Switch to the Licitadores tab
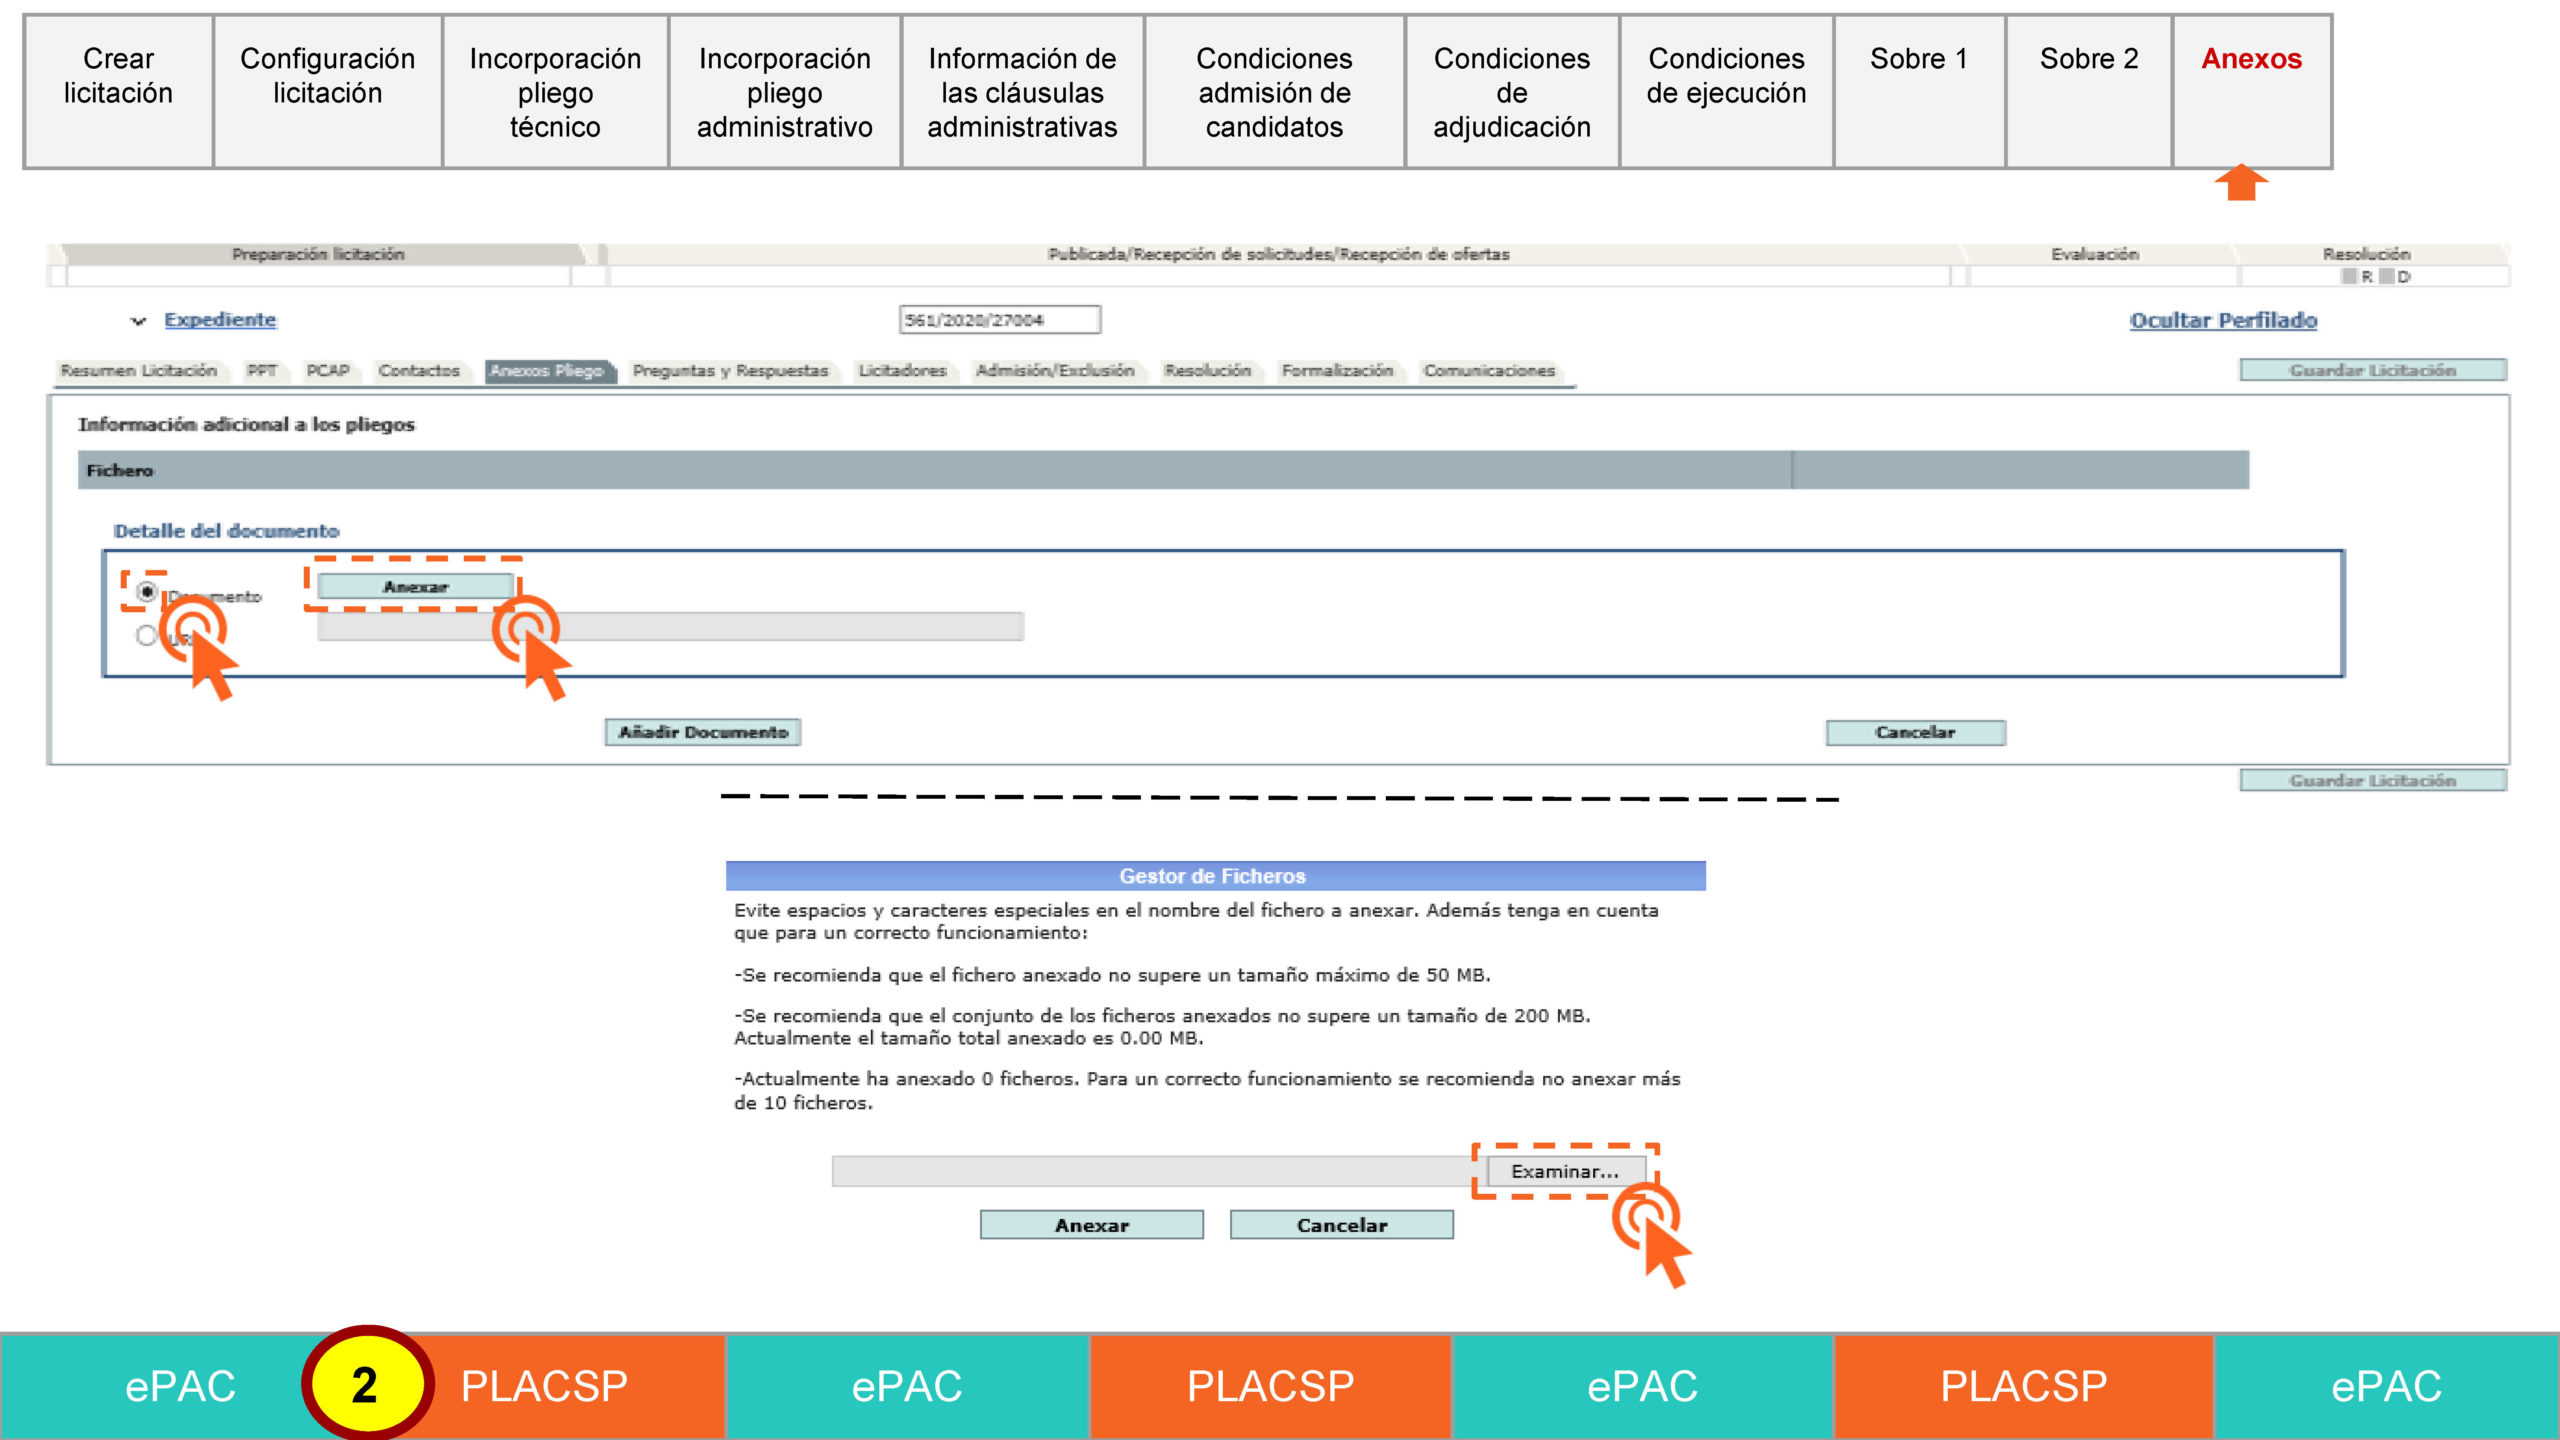Screen dimensions: 2560x1440 click(902, 371)
